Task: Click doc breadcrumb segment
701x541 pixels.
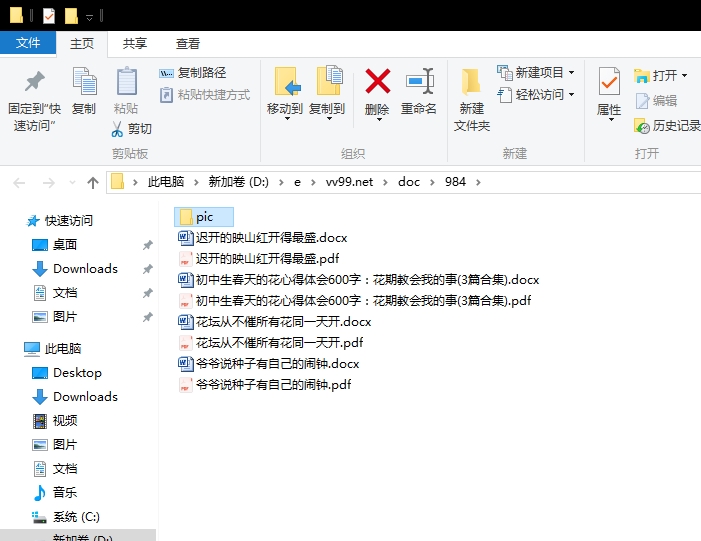Action: coord(409,182)
